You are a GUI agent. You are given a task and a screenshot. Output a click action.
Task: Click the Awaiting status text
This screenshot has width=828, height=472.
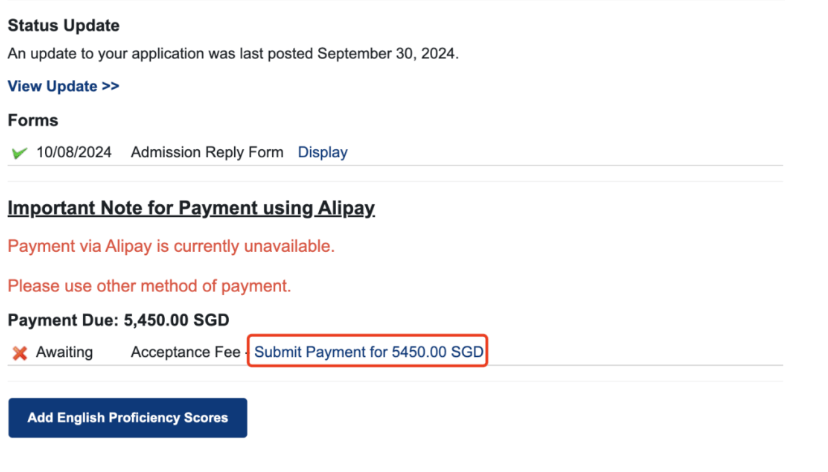[x=64, y=352]
